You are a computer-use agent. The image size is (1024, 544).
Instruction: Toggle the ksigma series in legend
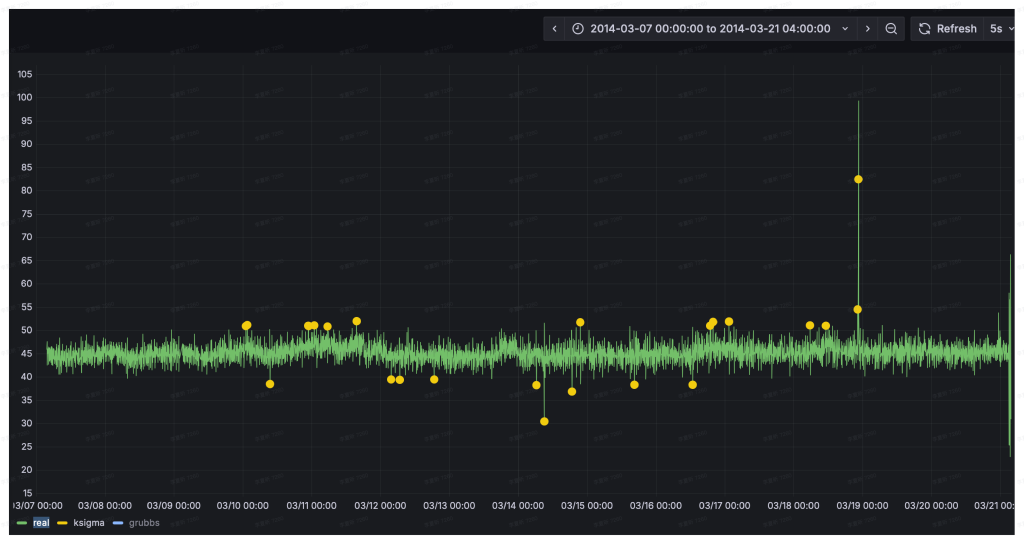(x=89, y=522)
